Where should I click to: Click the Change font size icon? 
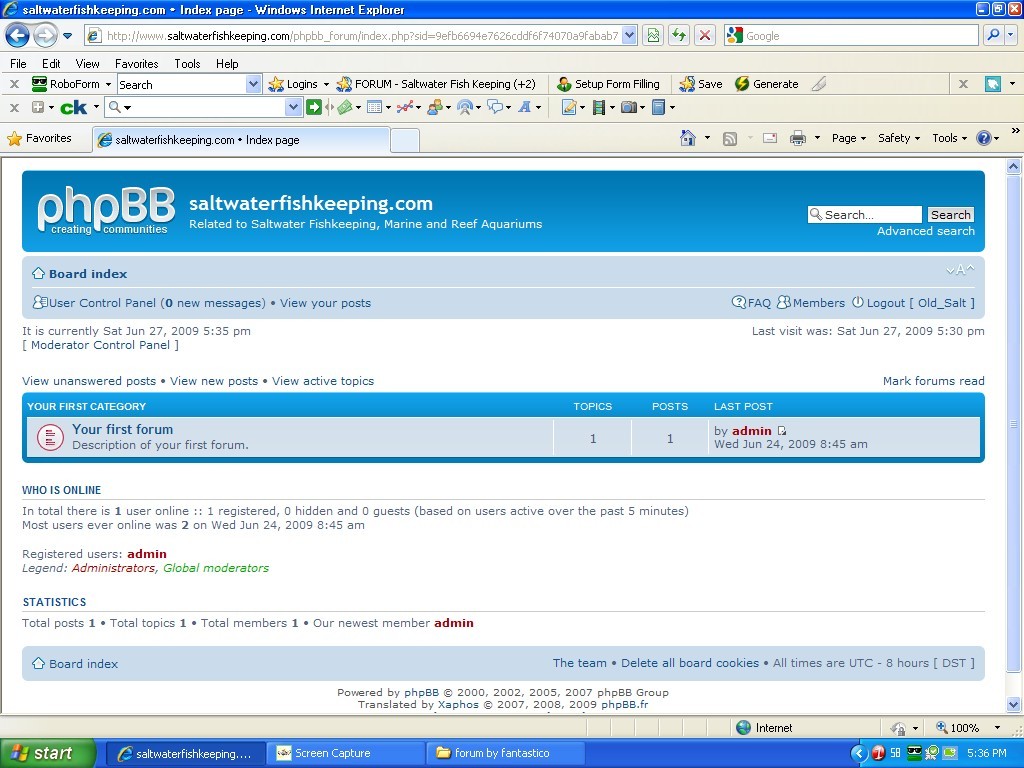960,270
